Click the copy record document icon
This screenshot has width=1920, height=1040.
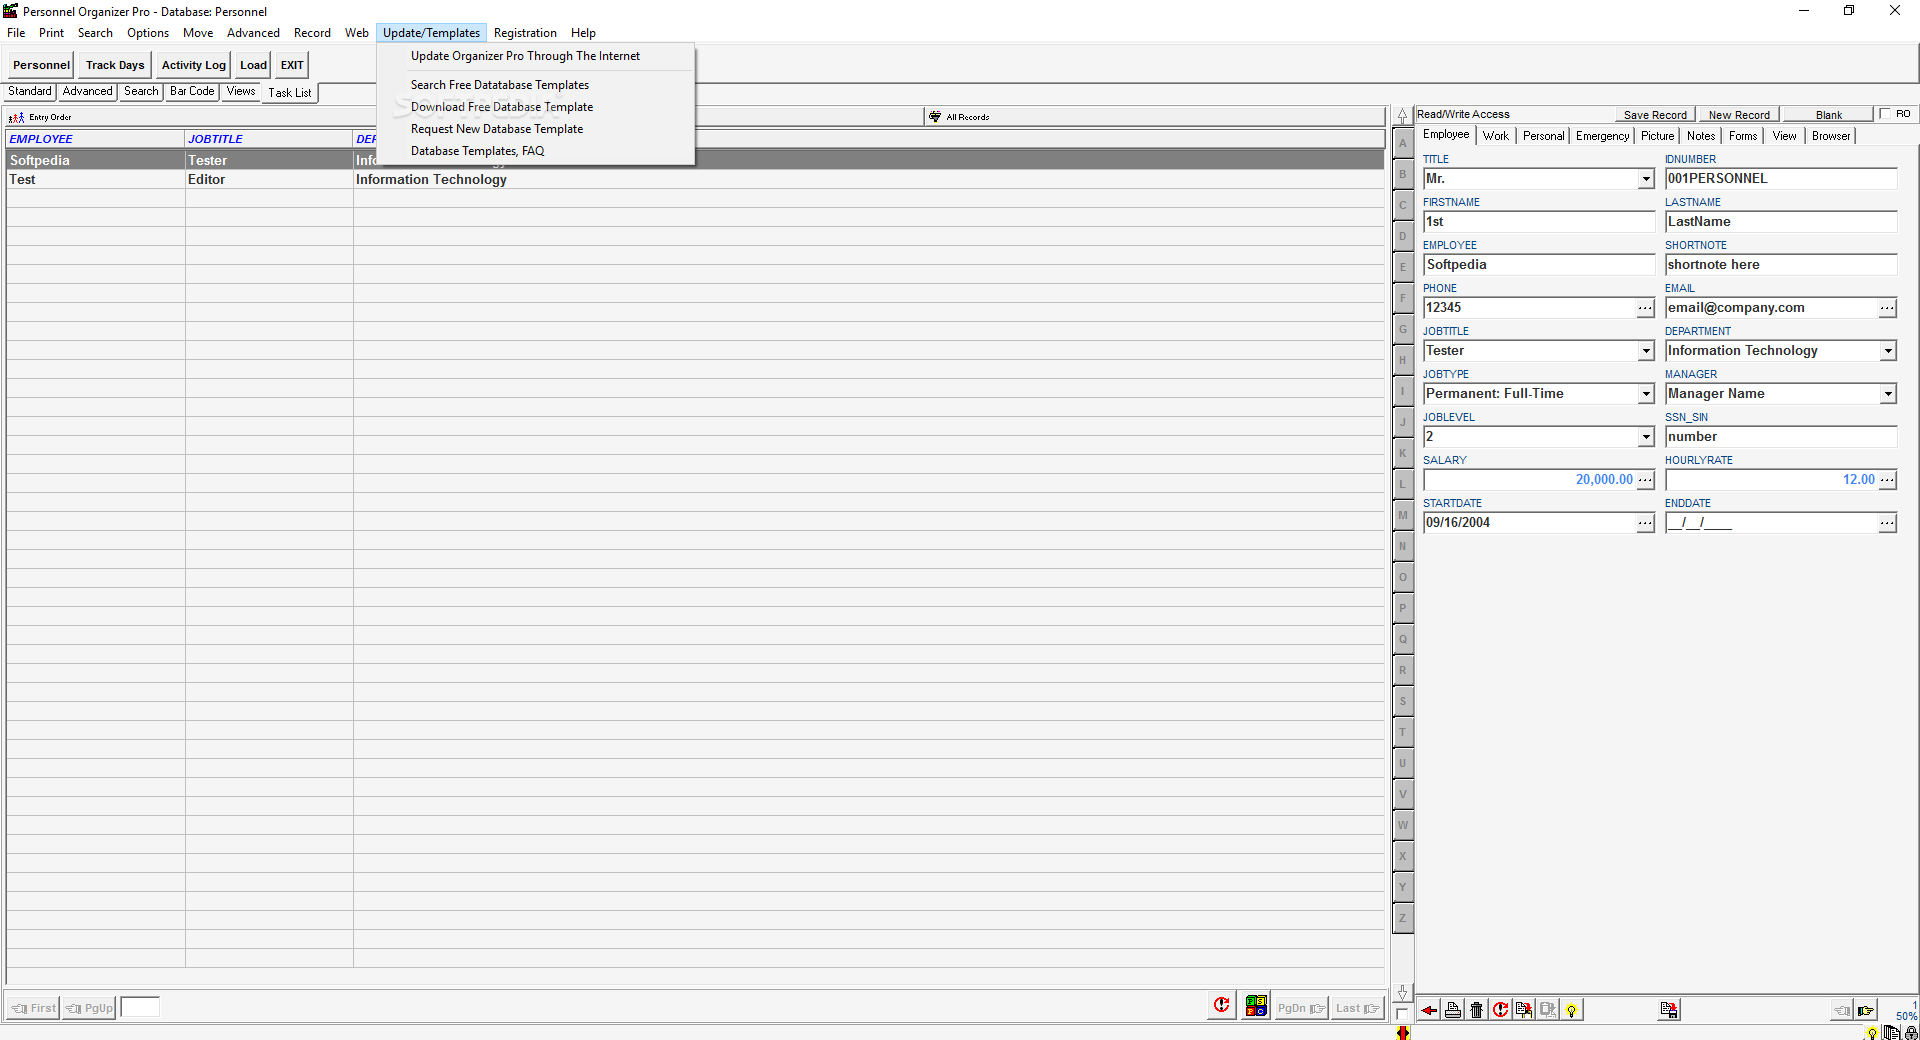(x=1524, y=1010)
